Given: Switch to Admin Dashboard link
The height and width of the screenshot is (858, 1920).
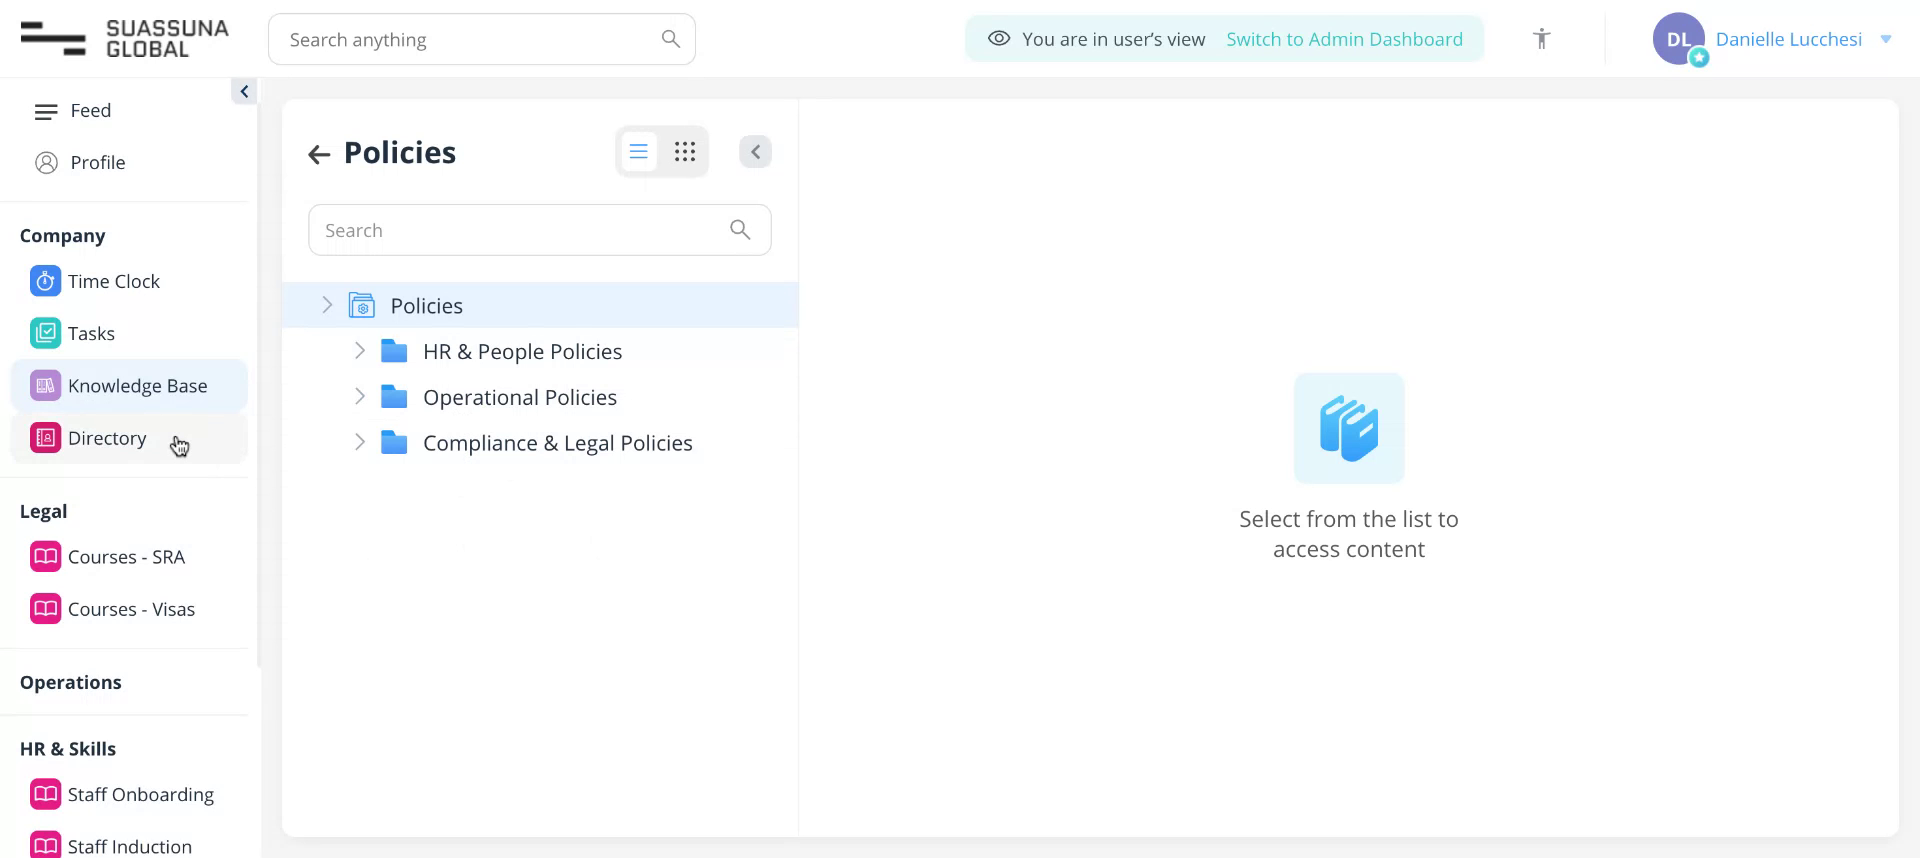Looking at the screenshot, I should click(1344, 39).
